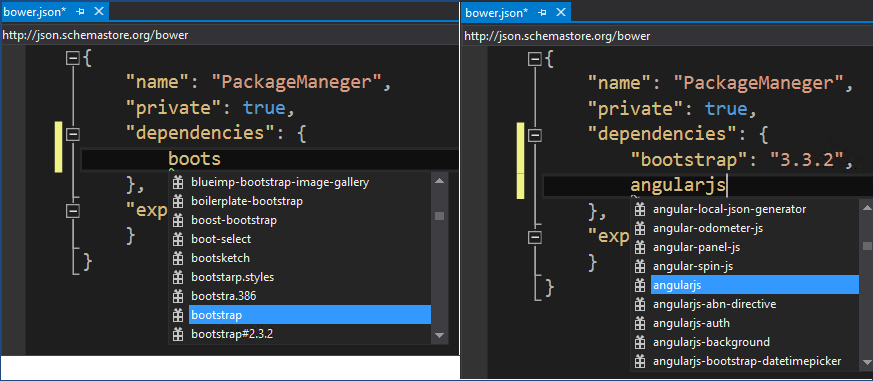This screenshot has height=381, width=873.
Task: Click package icon beside bootsketch
Action: pos(178,258)
